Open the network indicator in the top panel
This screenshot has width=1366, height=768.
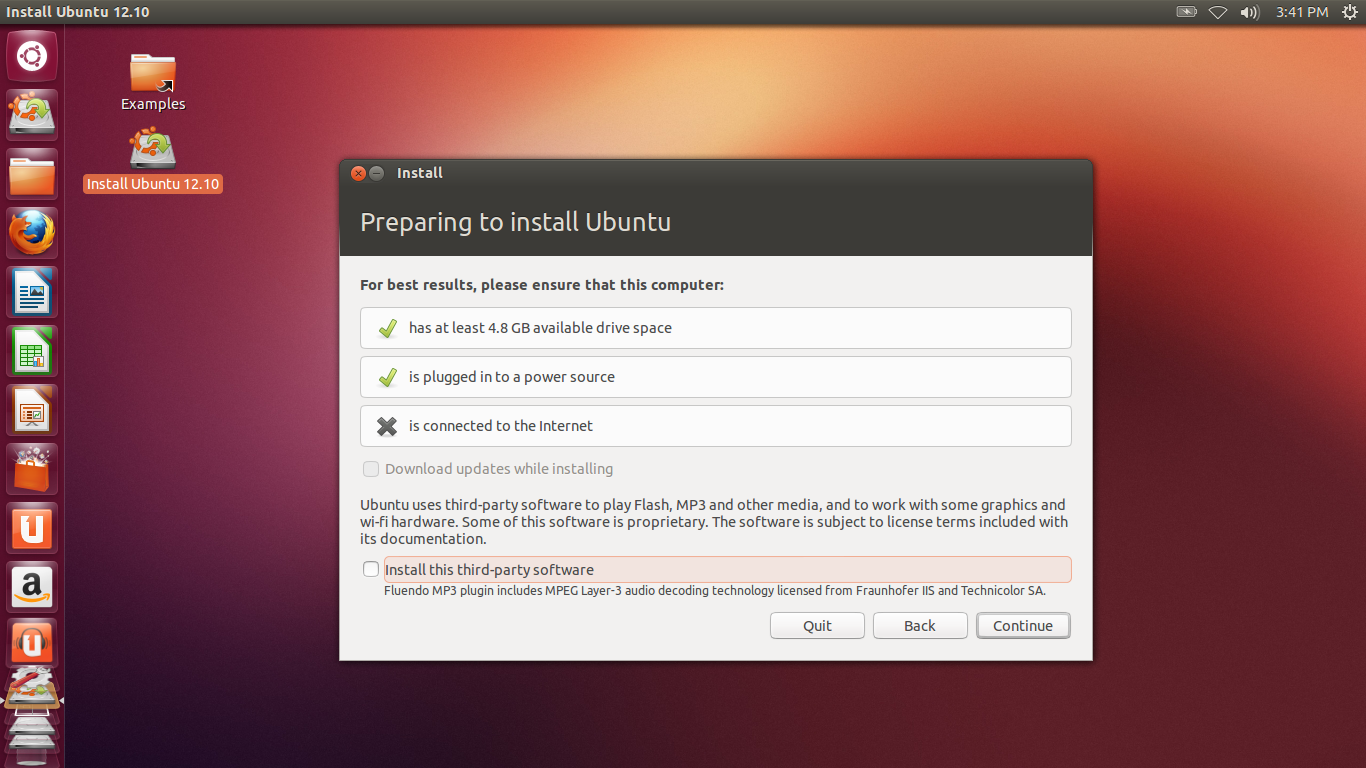[1217, 12]
